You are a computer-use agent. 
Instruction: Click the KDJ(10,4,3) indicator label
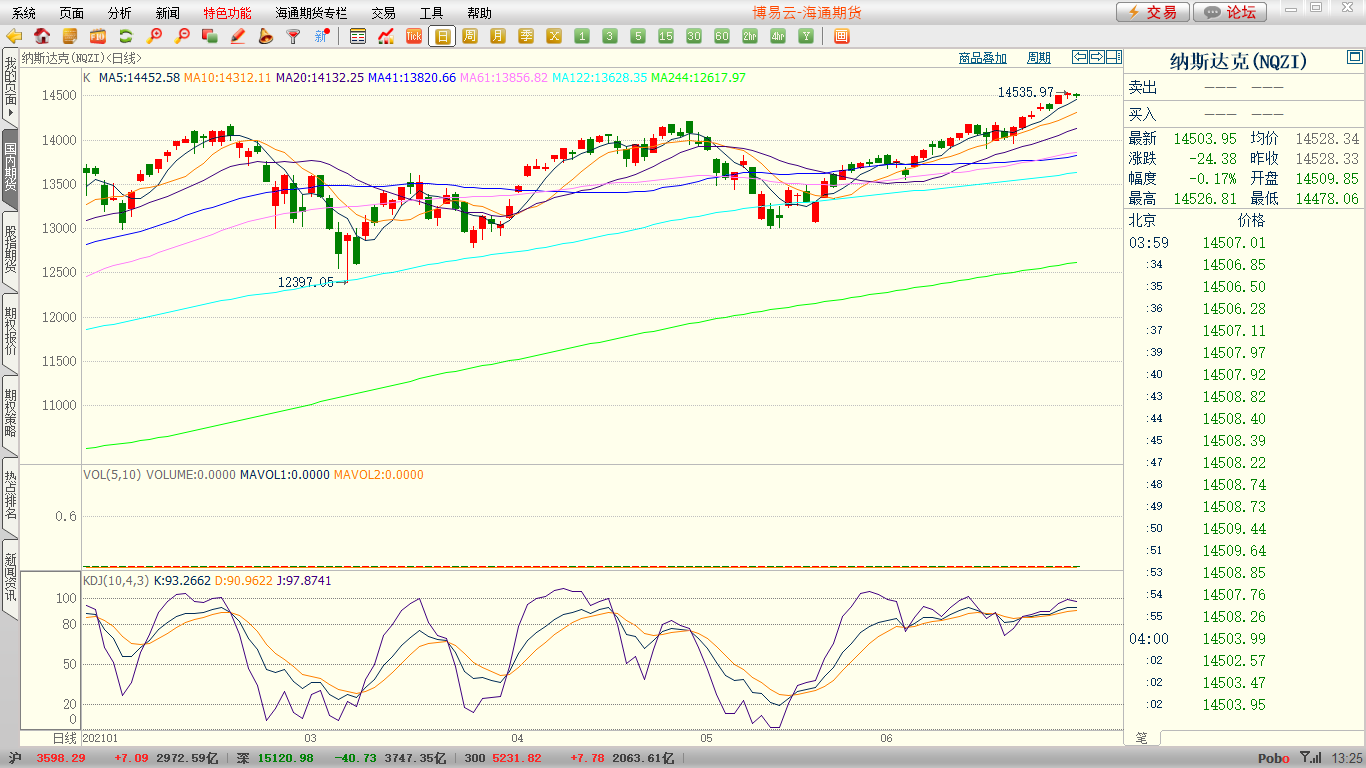[x=116, y=580]
